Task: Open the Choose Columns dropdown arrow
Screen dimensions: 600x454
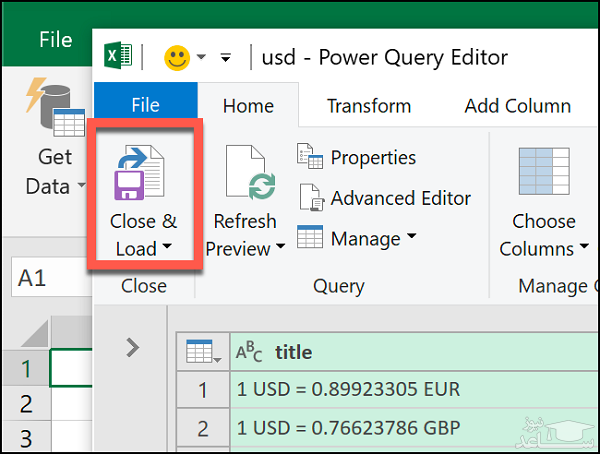Action: (583, 248)
